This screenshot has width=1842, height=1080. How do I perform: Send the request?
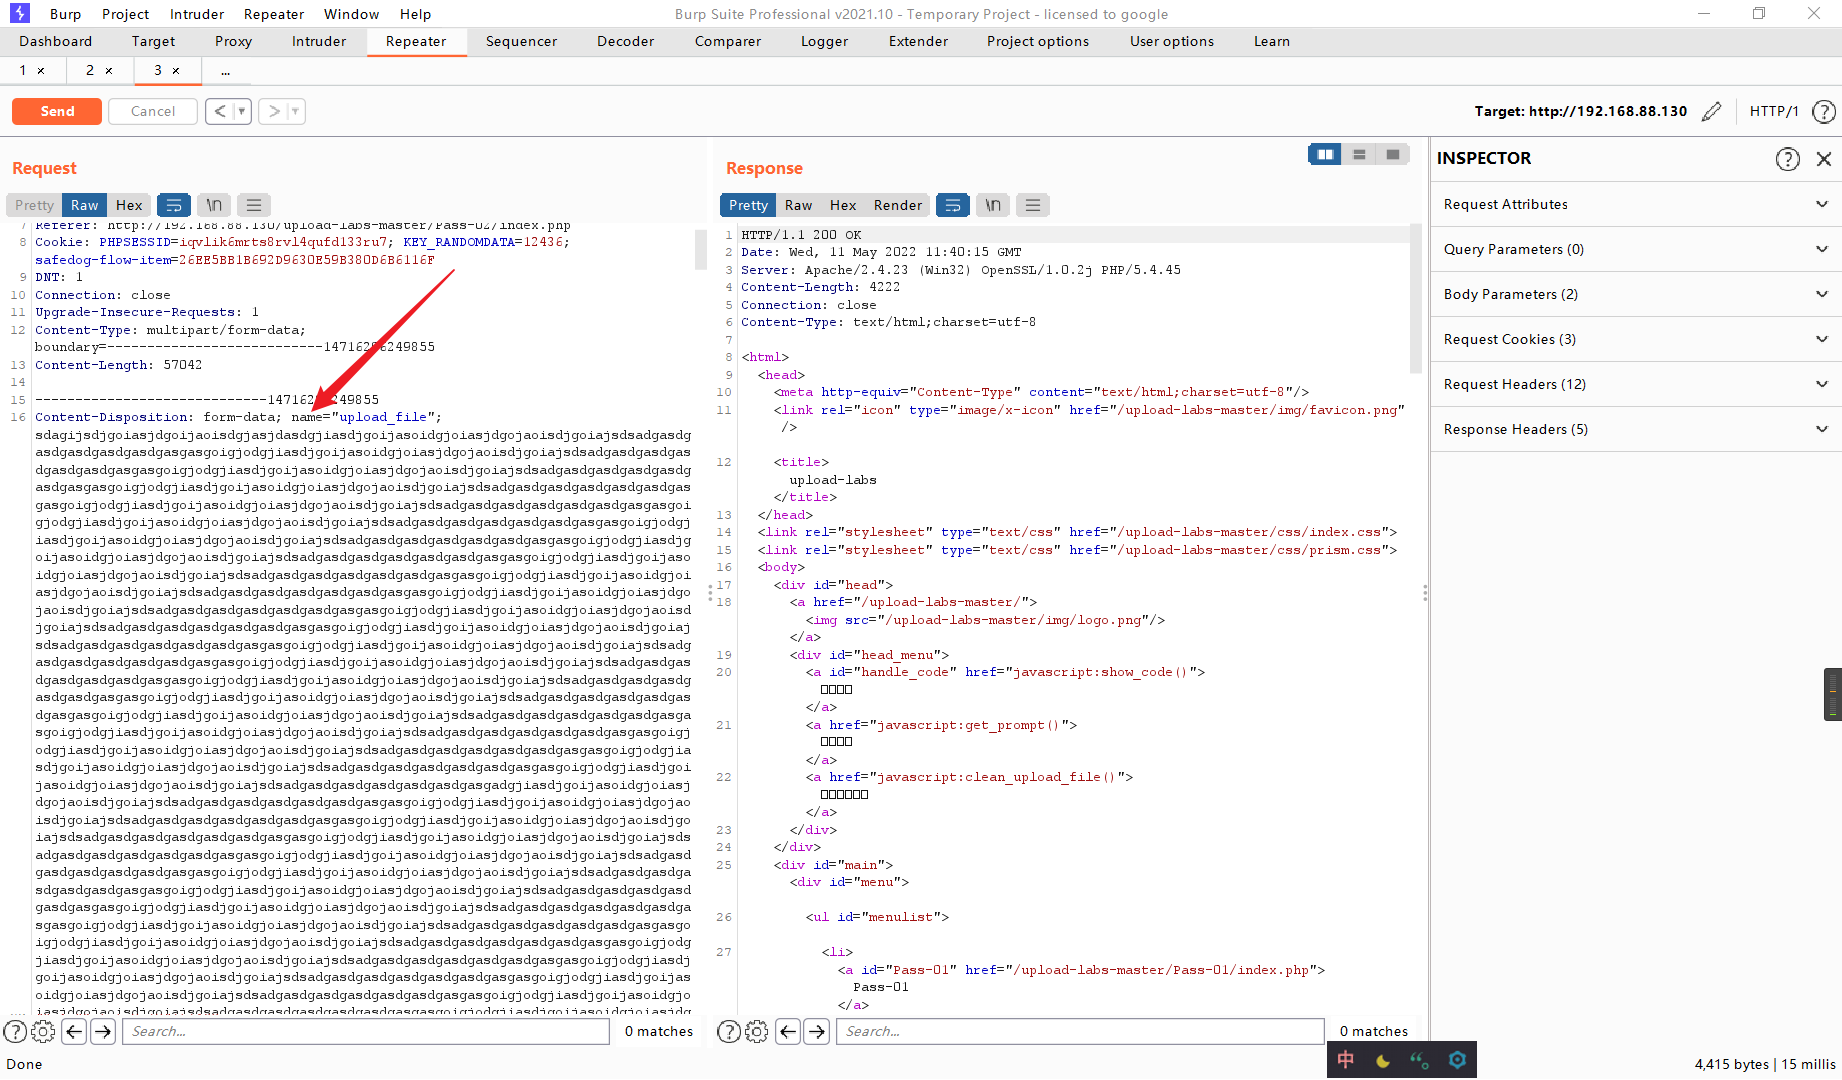click(x=57, y=111)
